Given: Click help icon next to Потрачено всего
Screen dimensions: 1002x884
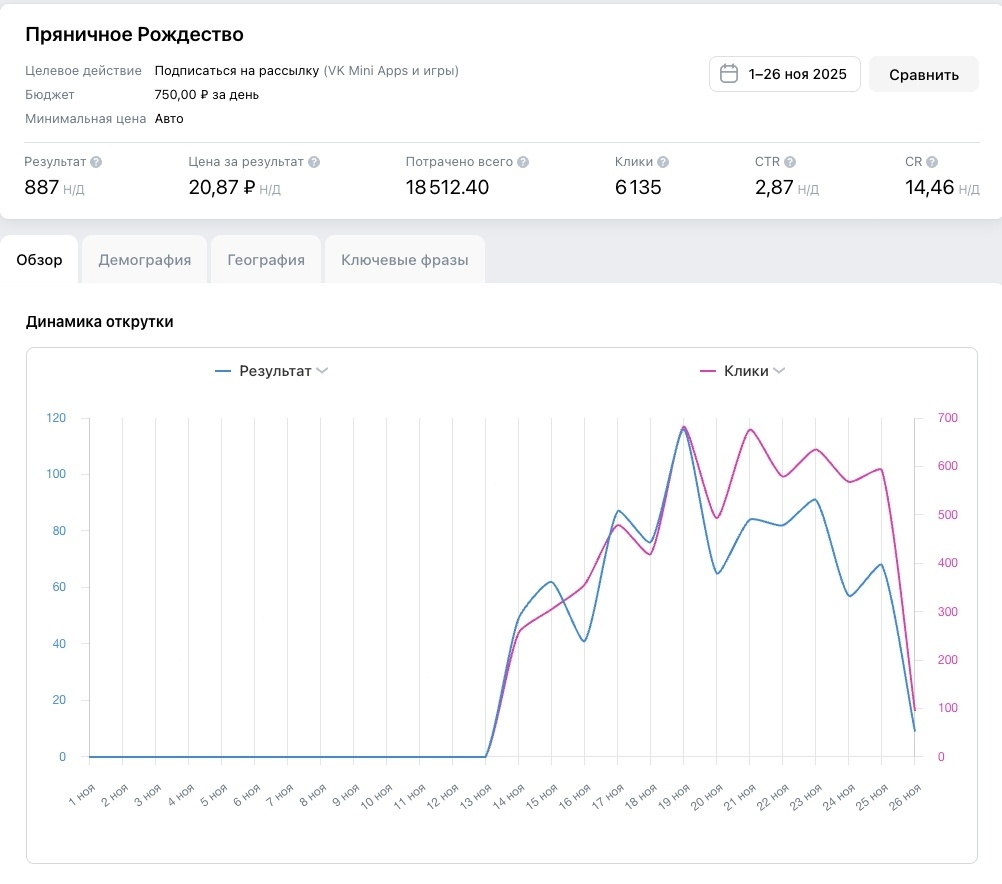Looking at the screenshot, I should (x=523, y=162).
